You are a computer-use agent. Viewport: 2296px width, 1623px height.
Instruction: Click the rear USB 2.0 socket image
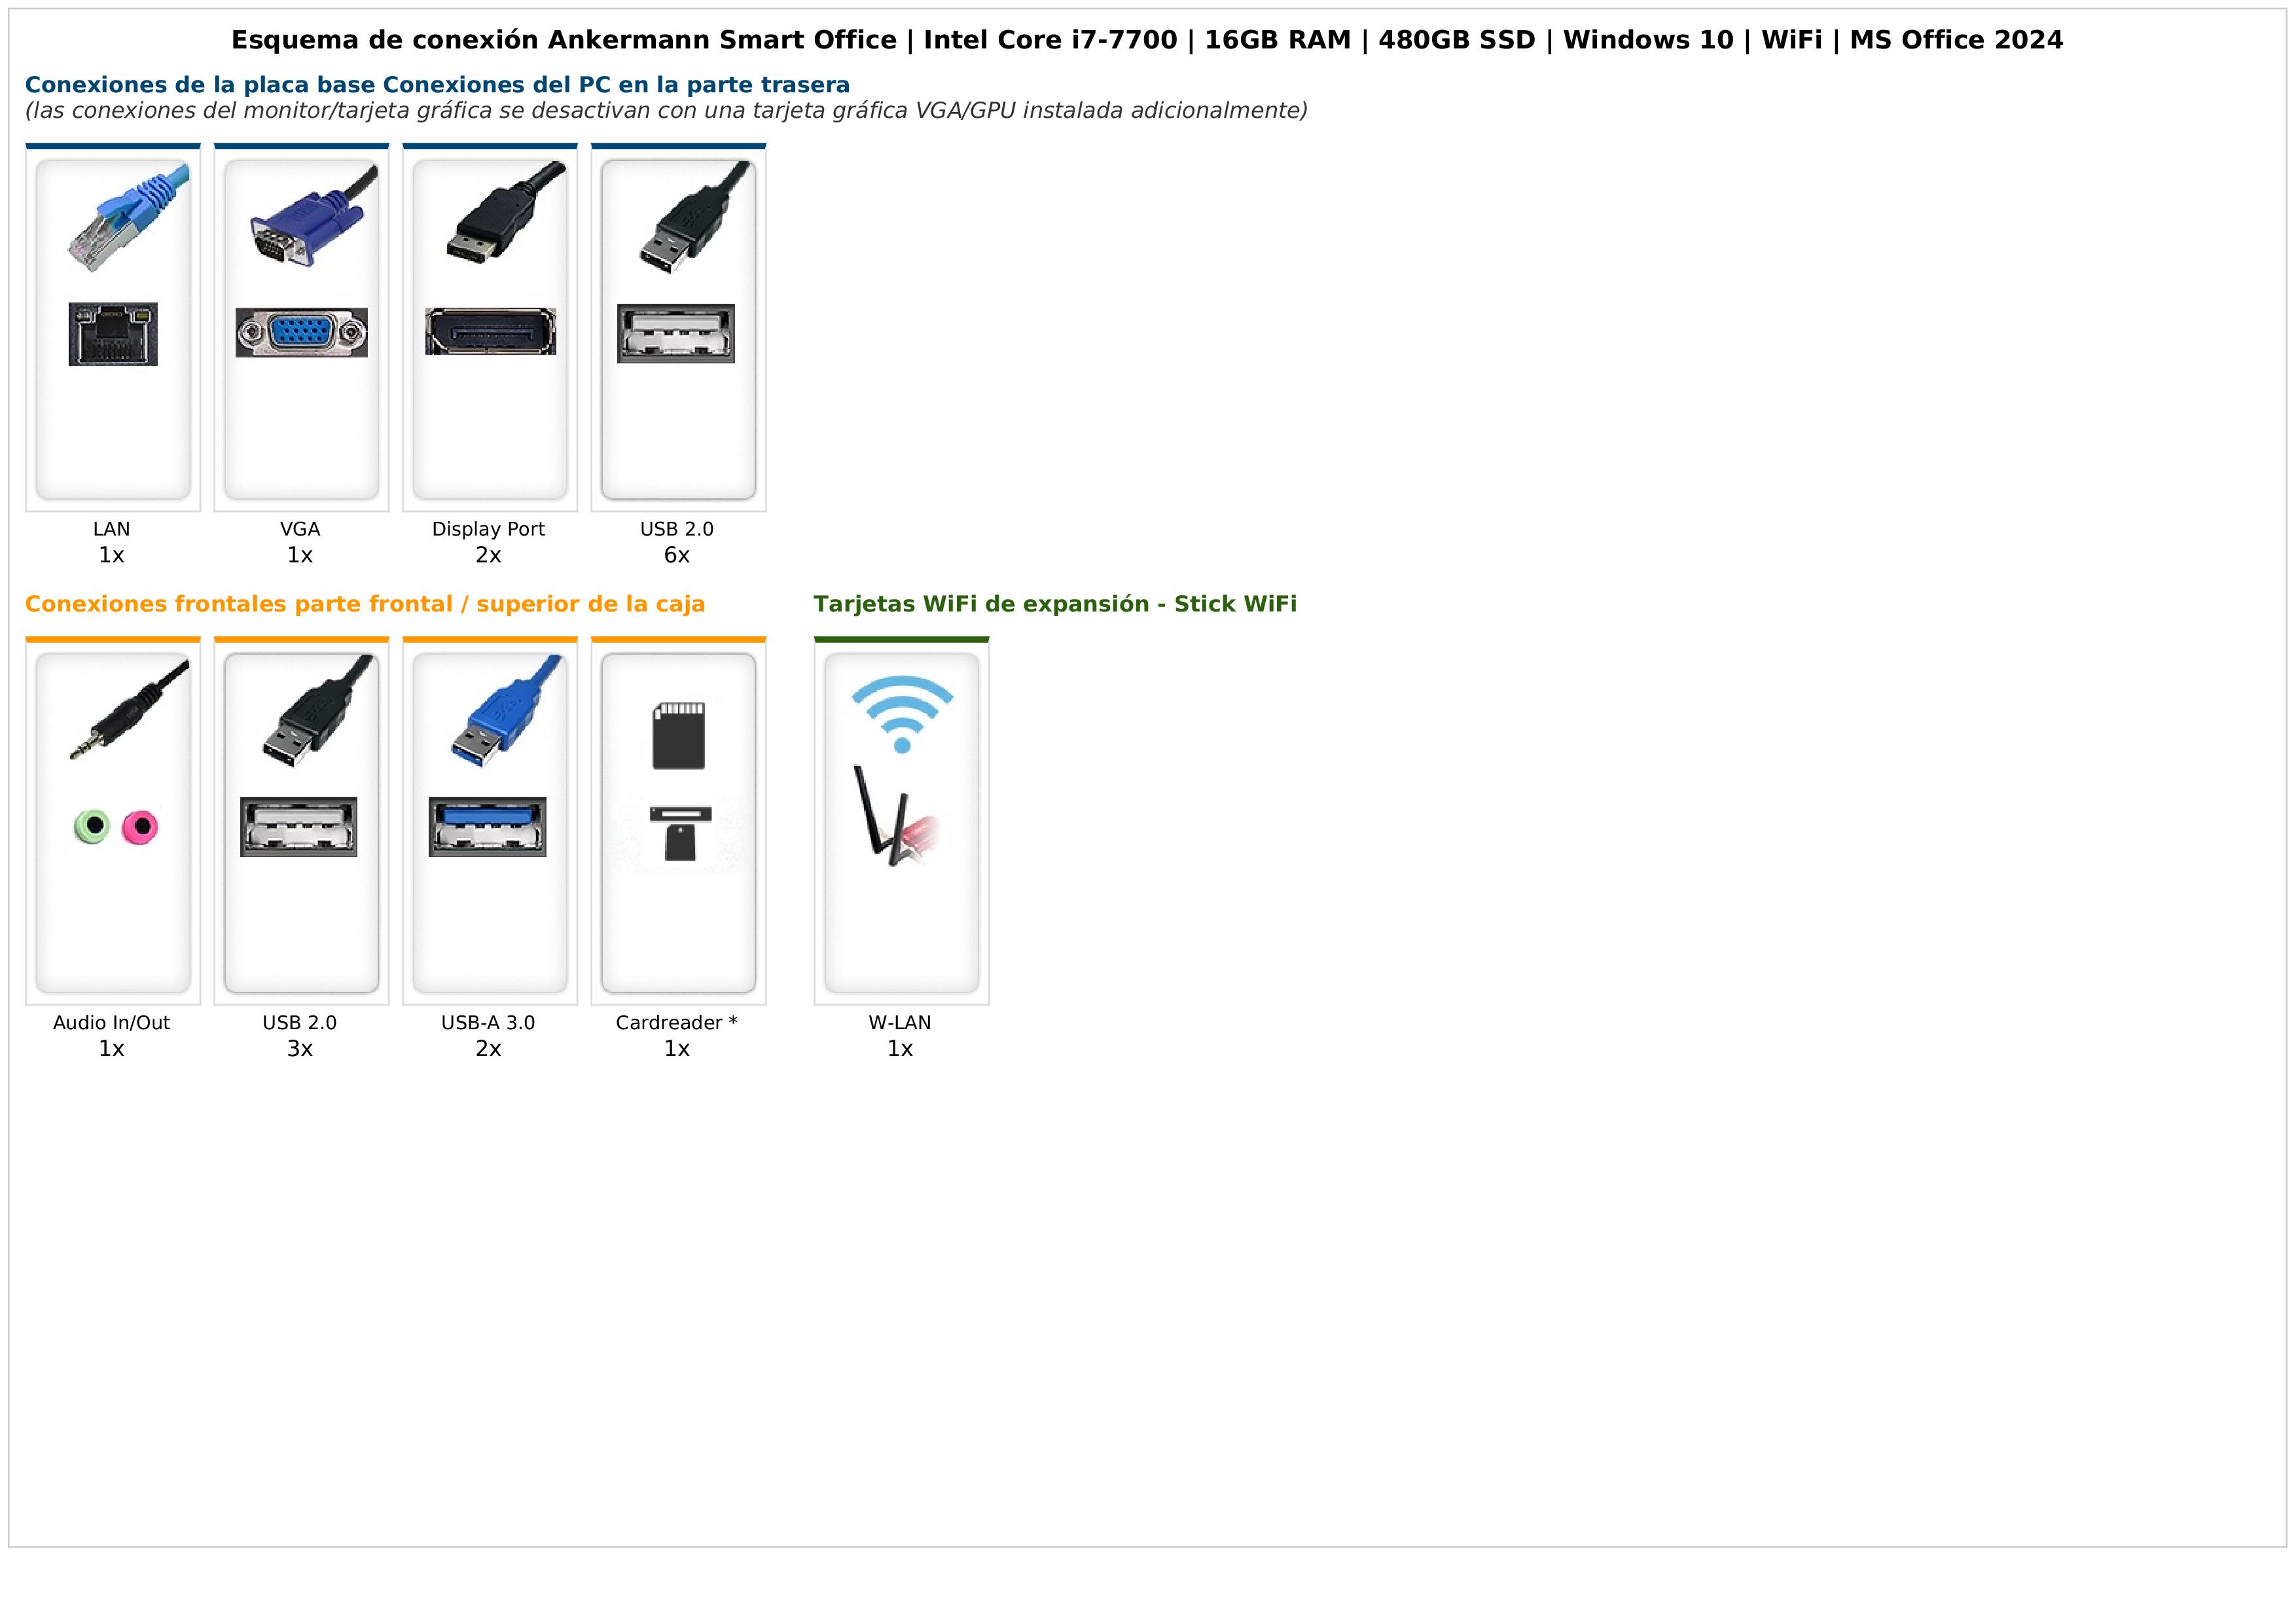[x=676, y=333]
